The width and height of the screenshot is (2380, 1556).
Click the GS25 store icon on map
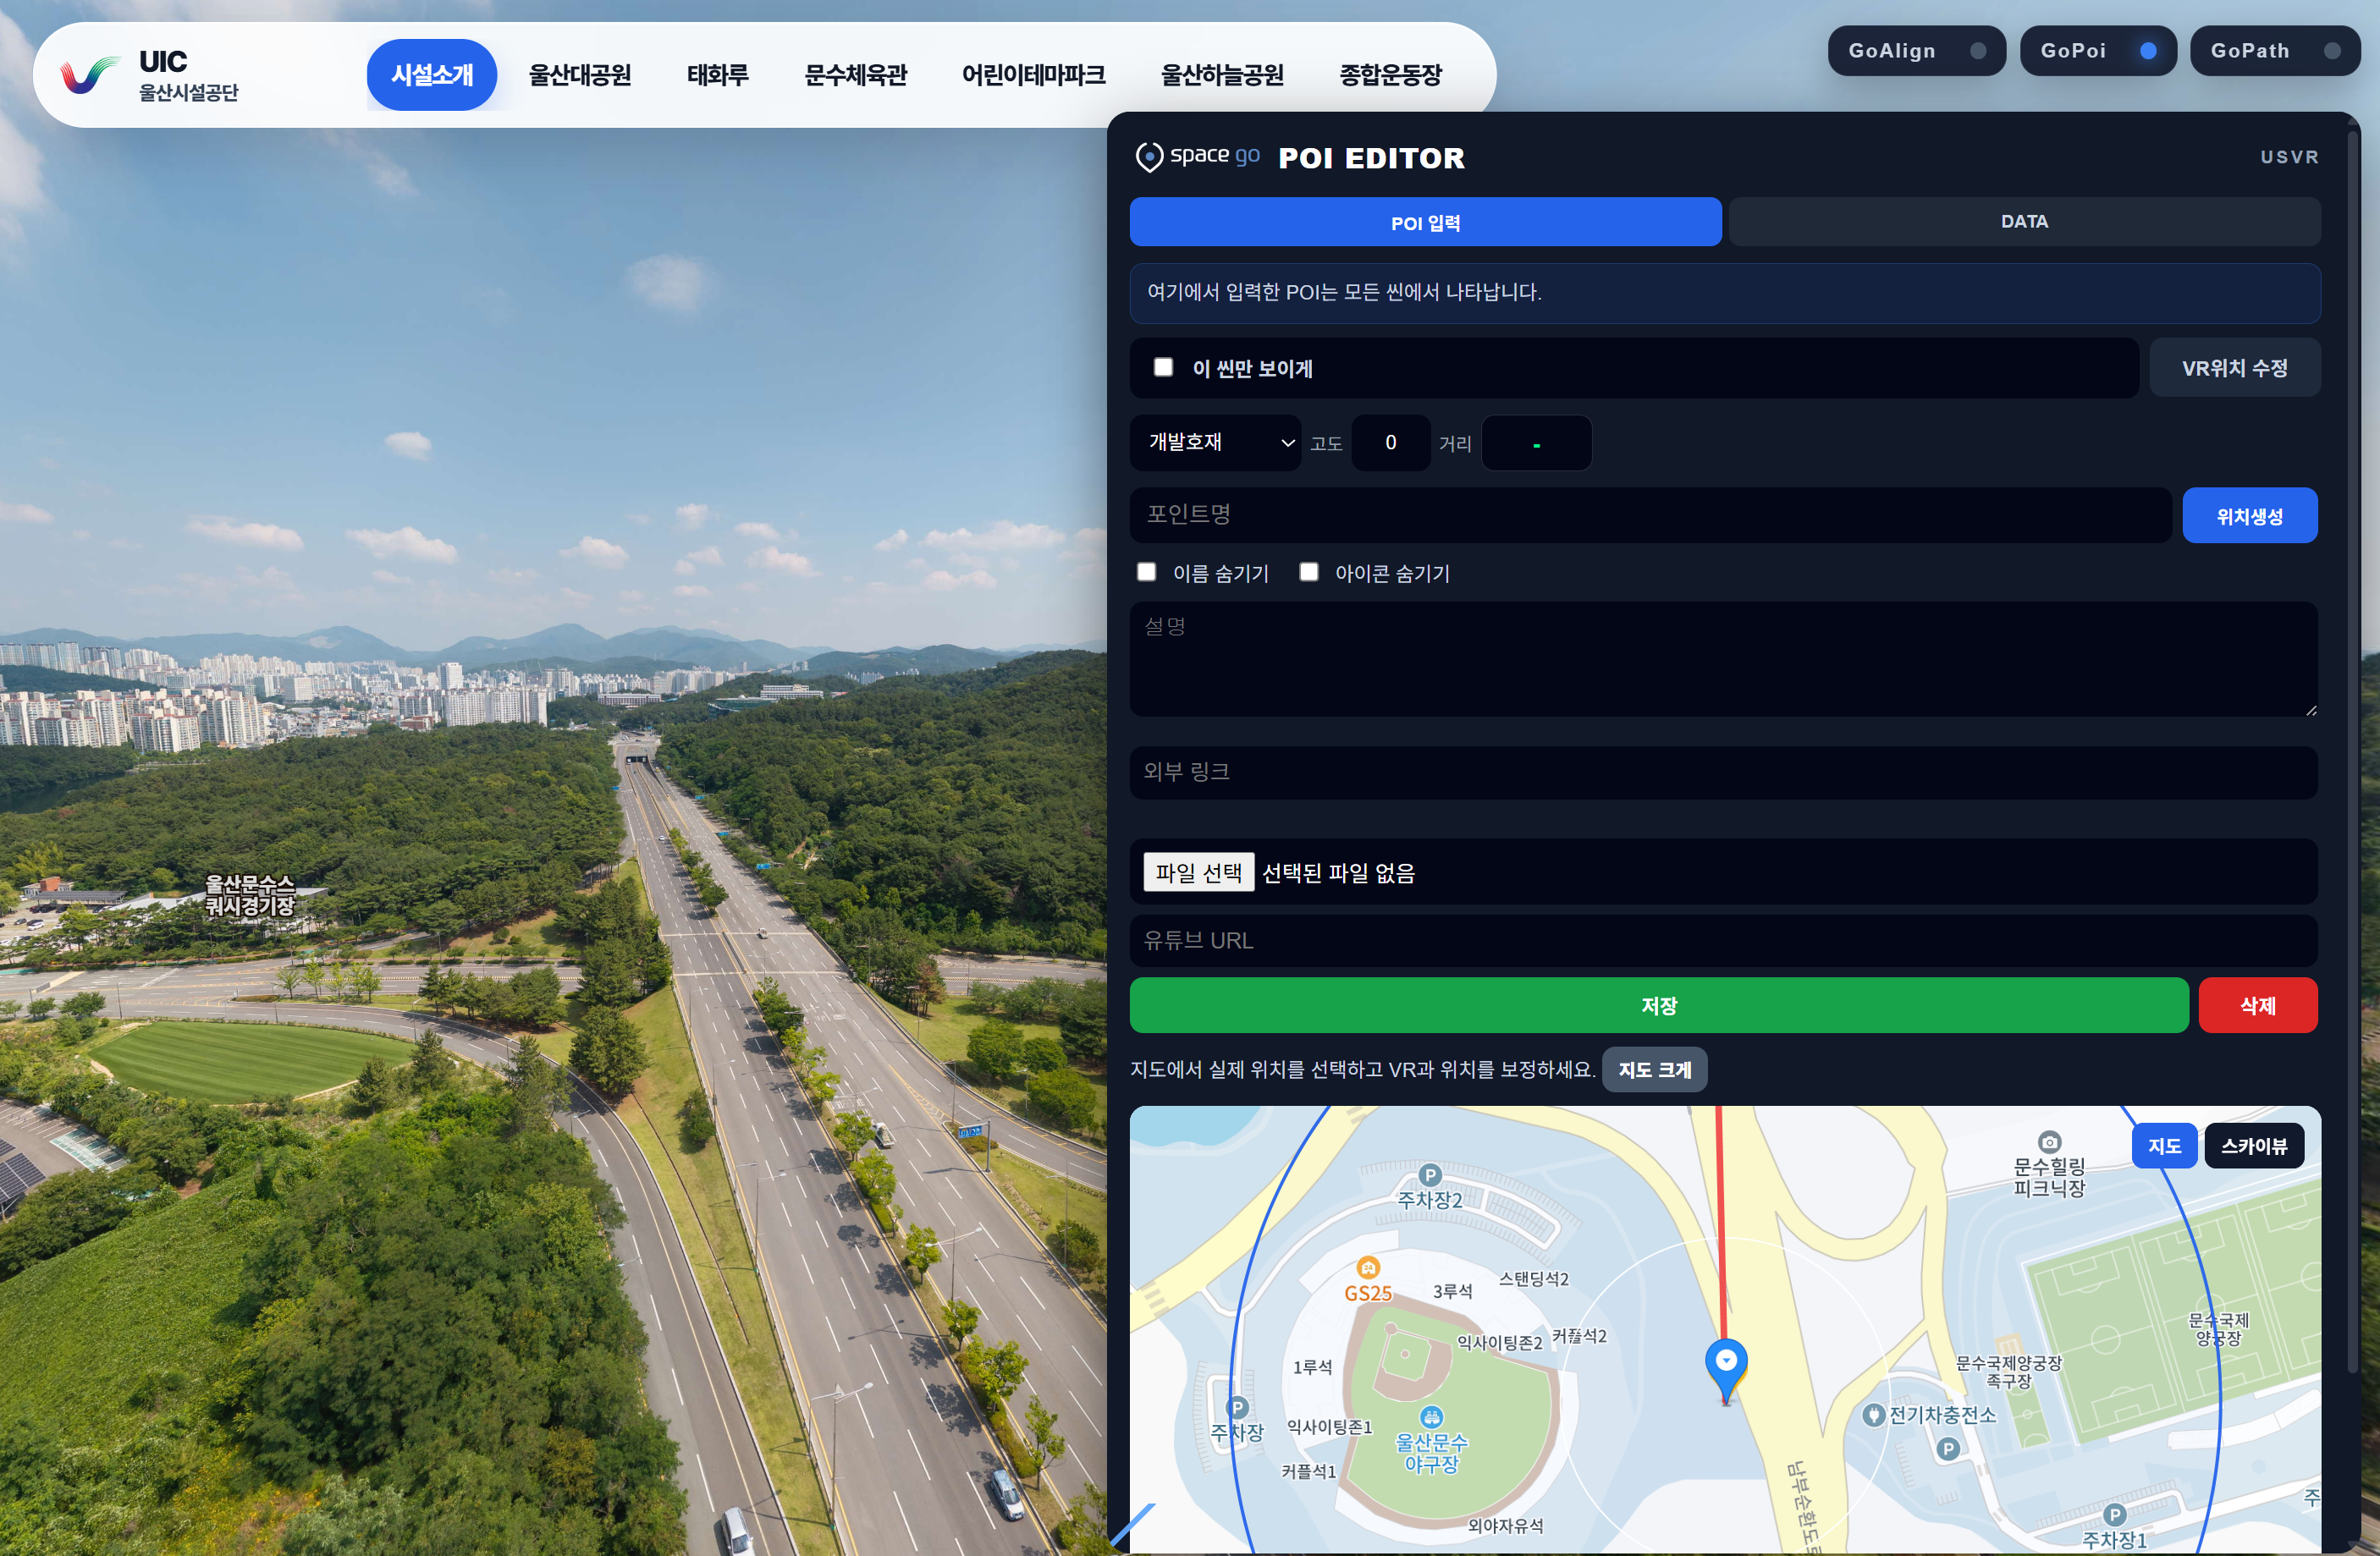(1368, 1268)
